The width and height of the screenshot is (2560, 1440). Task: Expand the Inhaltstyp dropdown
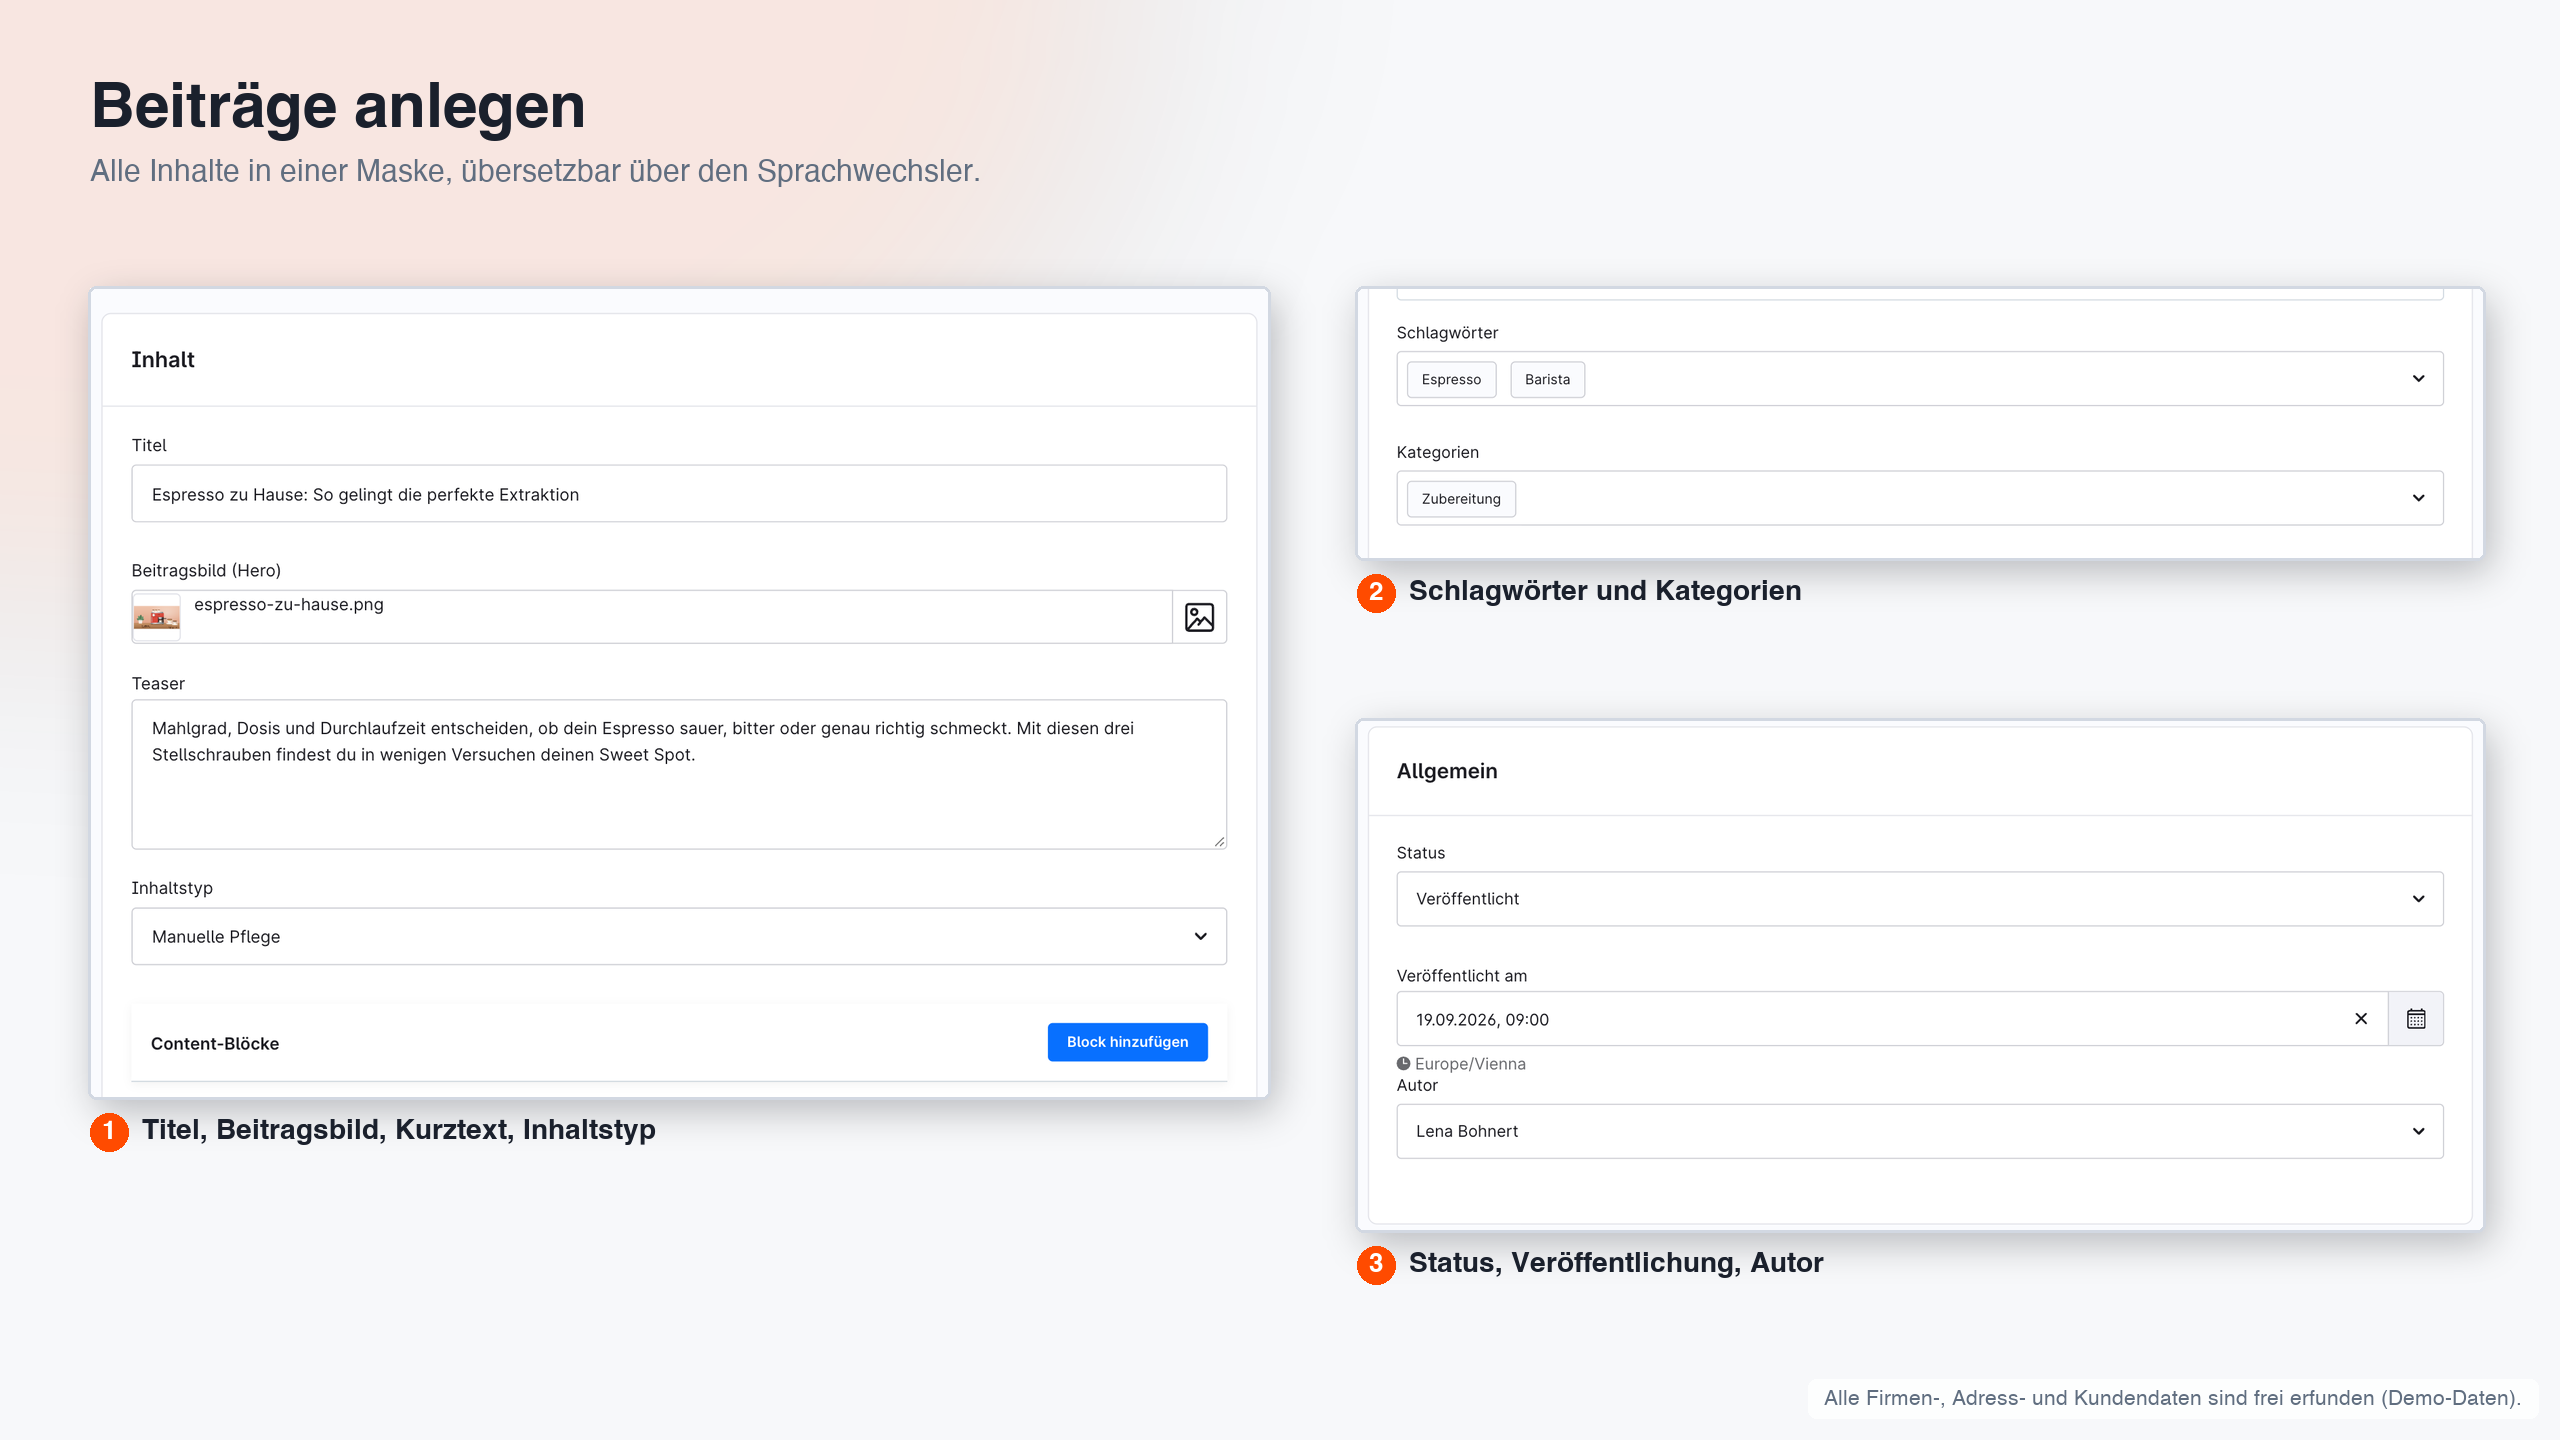[679, 937]
